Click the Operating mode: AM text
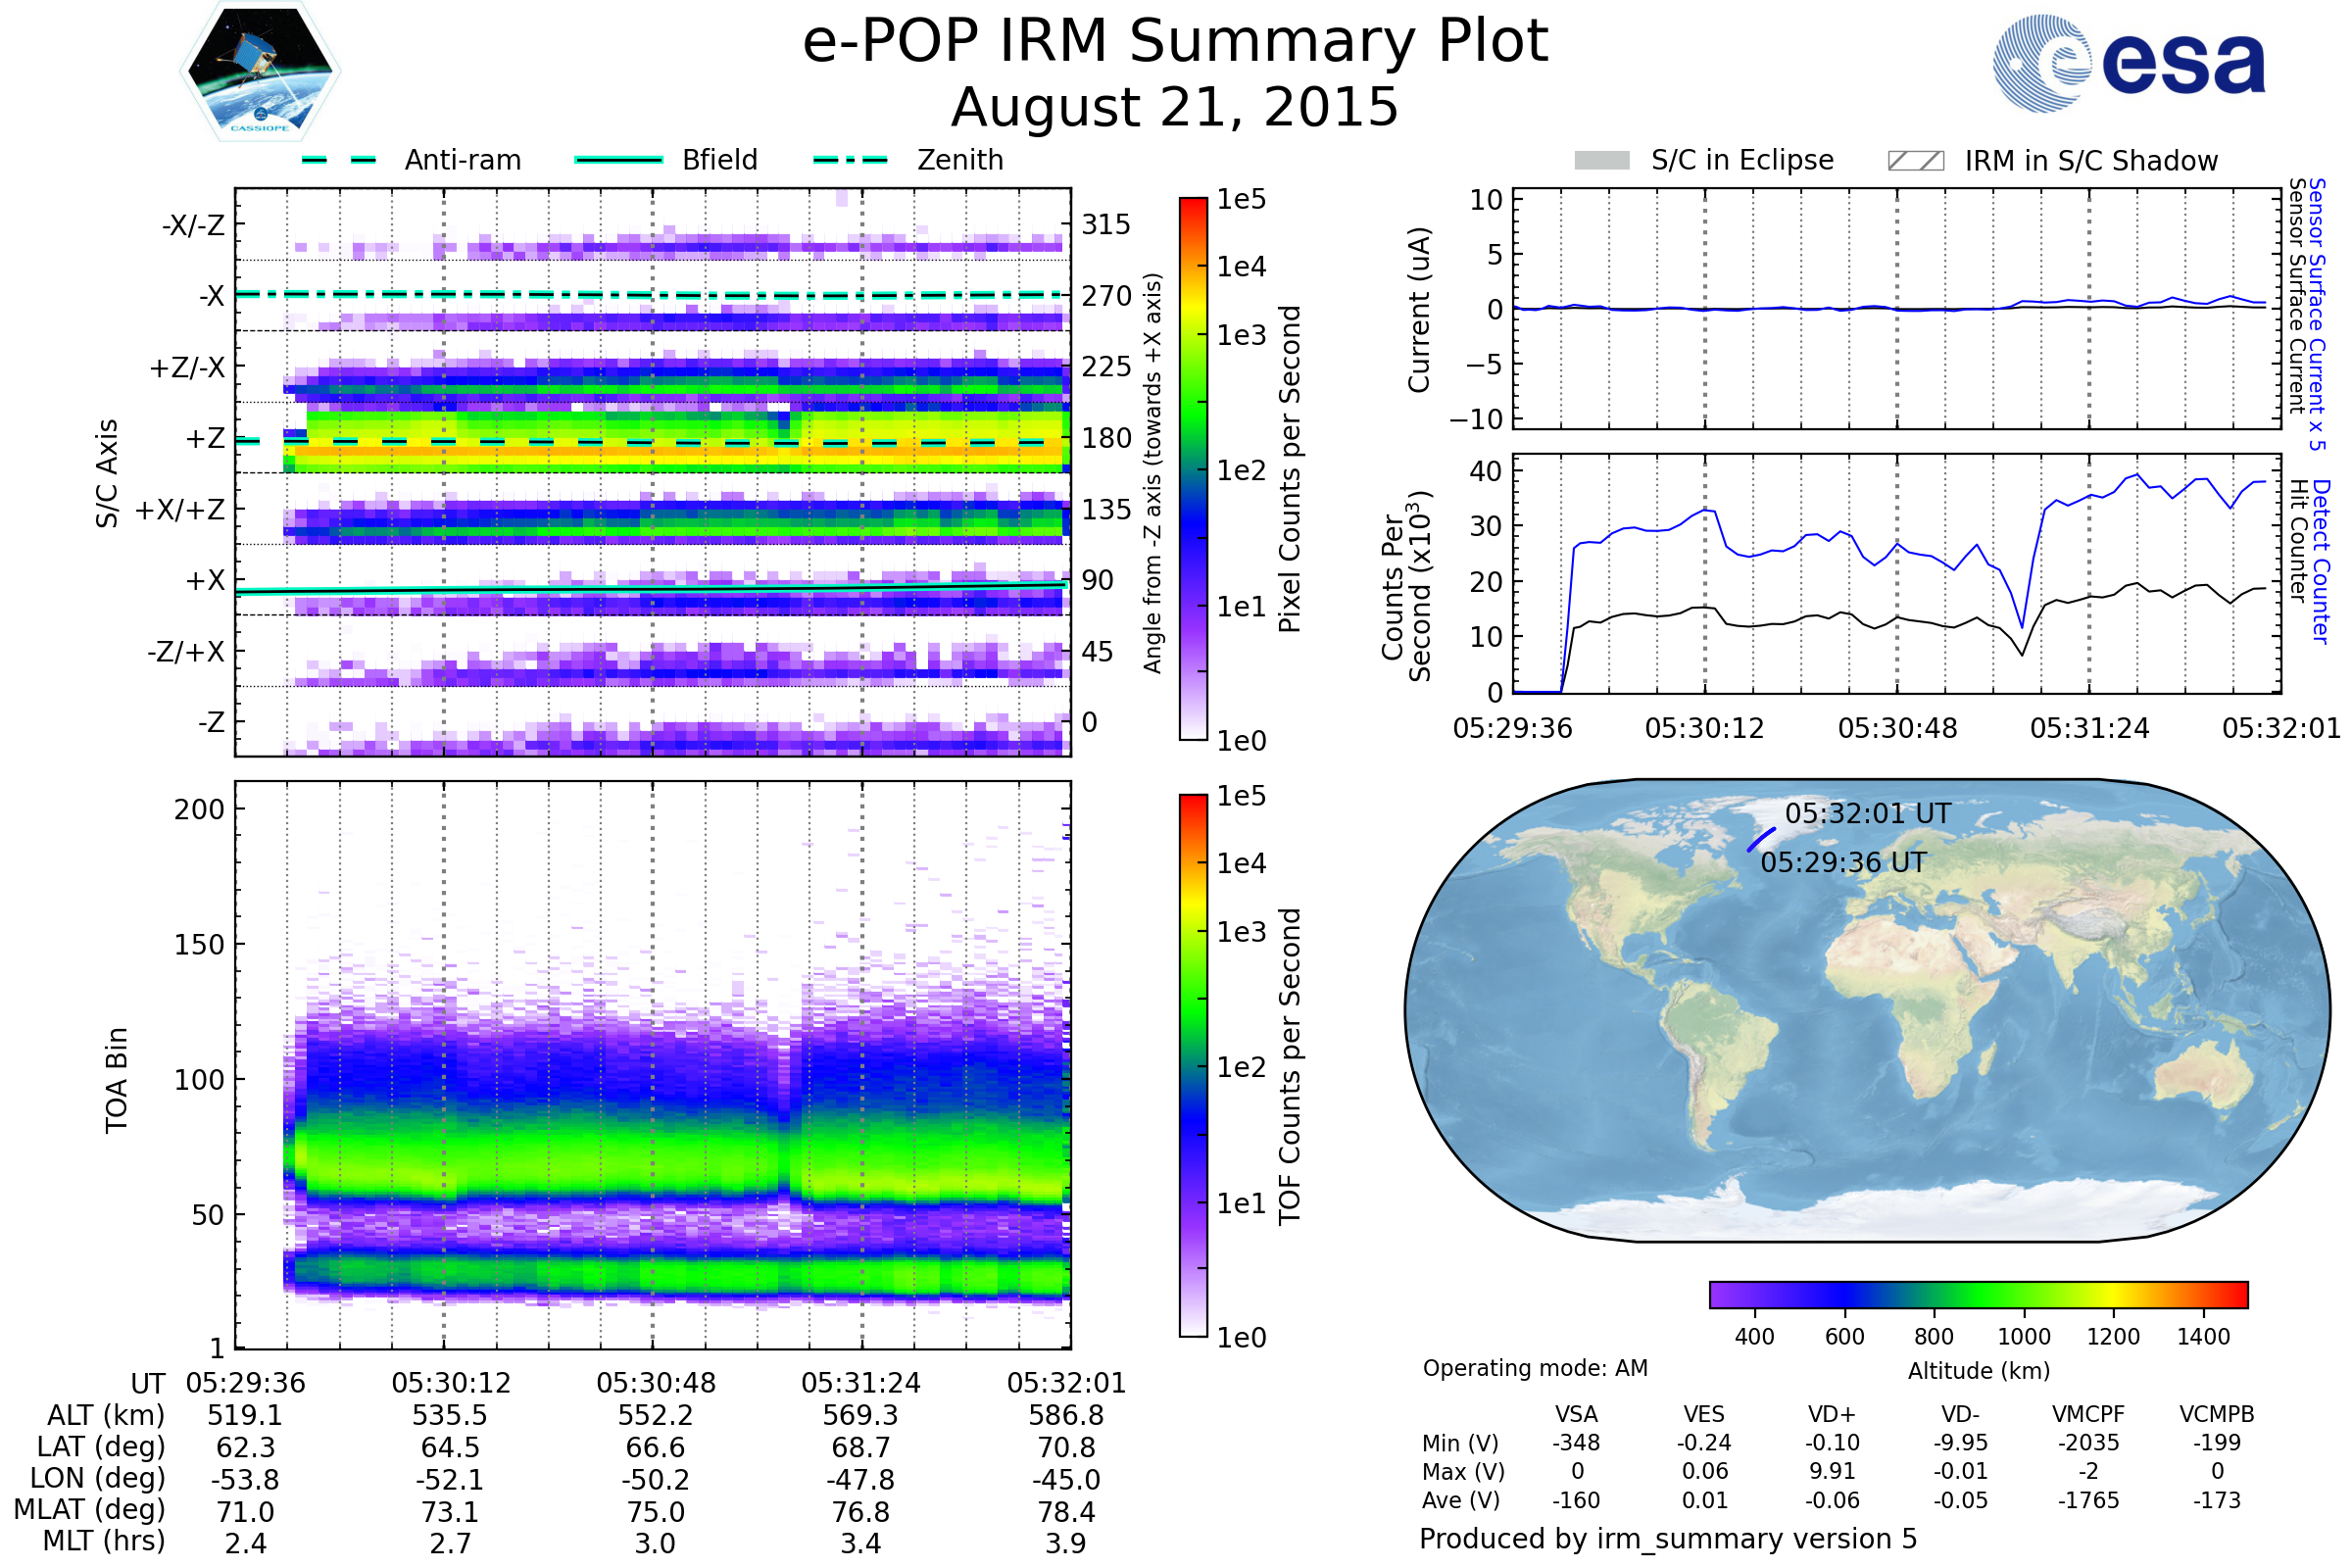 pyautogui.click(x=1535, y=1368)
